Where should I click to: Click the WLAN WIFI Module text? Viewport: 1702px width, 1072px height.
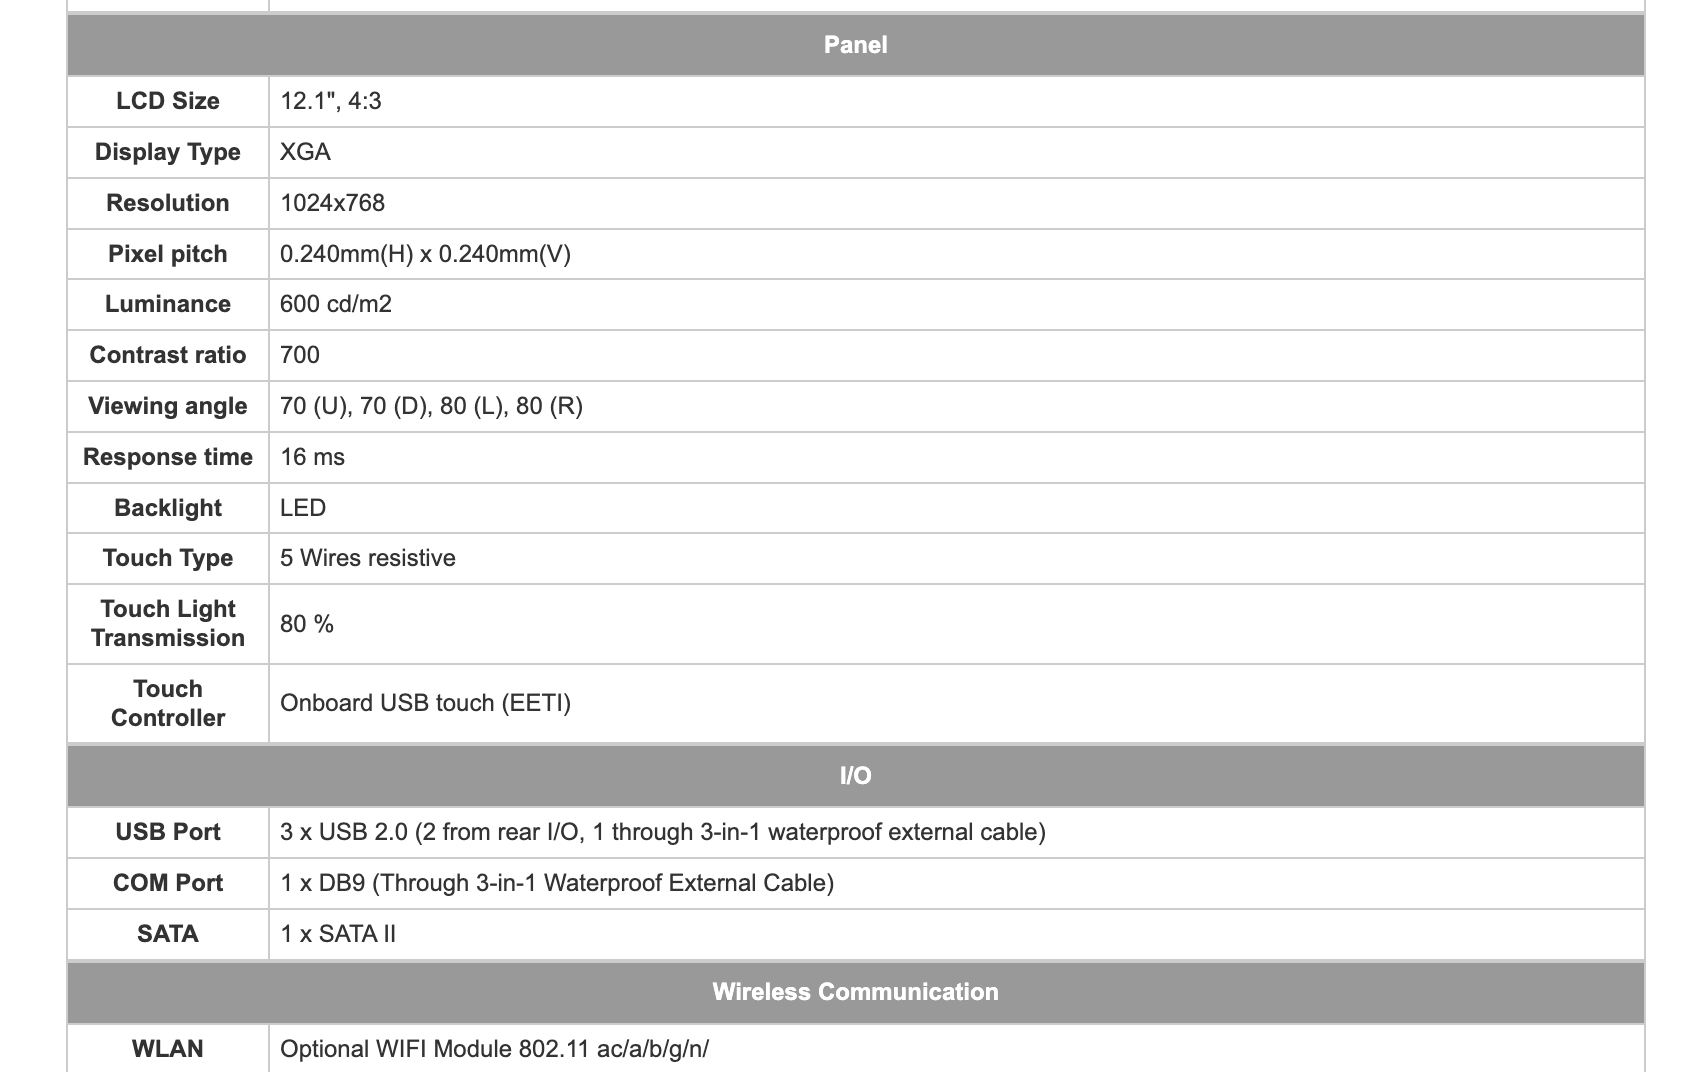494,1049
